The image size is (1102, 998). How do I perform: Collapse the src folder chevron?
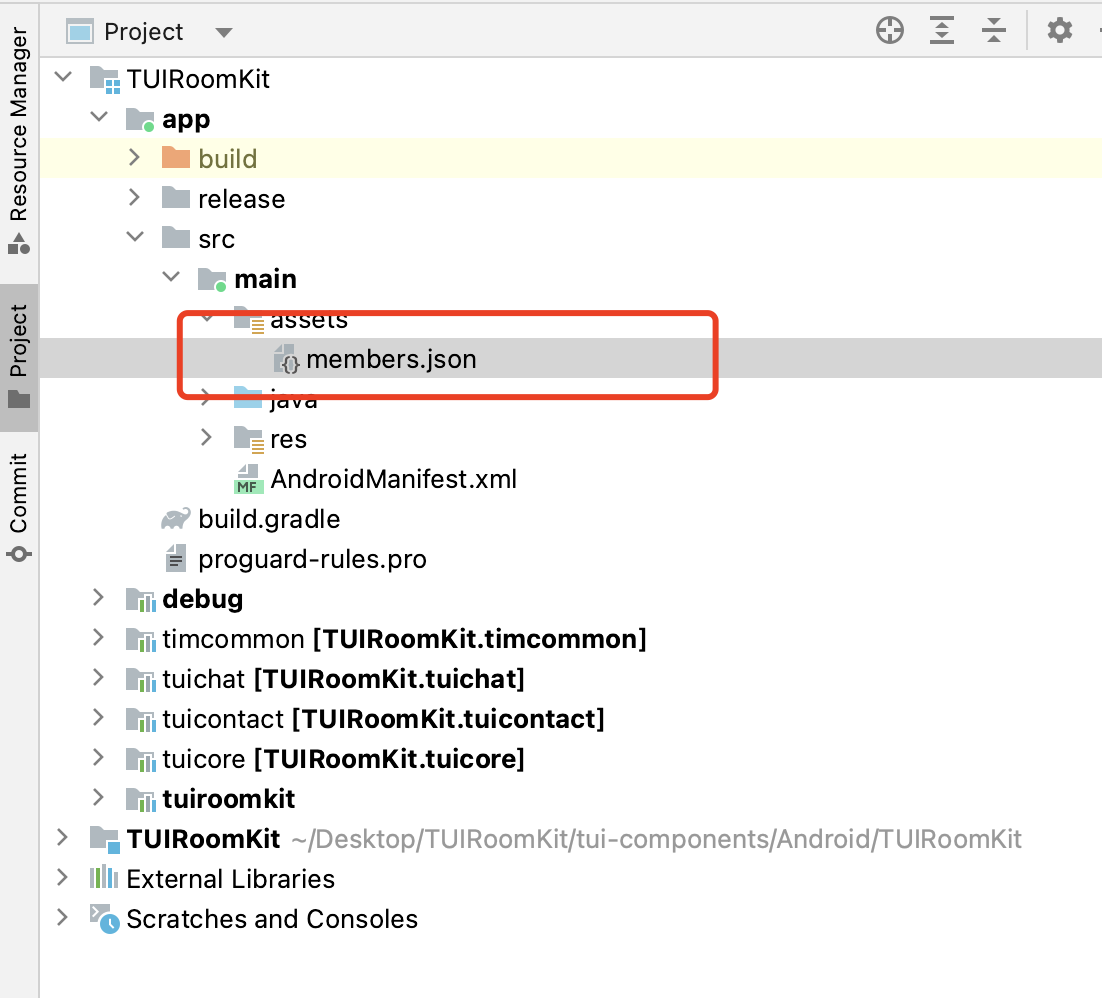pos(135,237)
